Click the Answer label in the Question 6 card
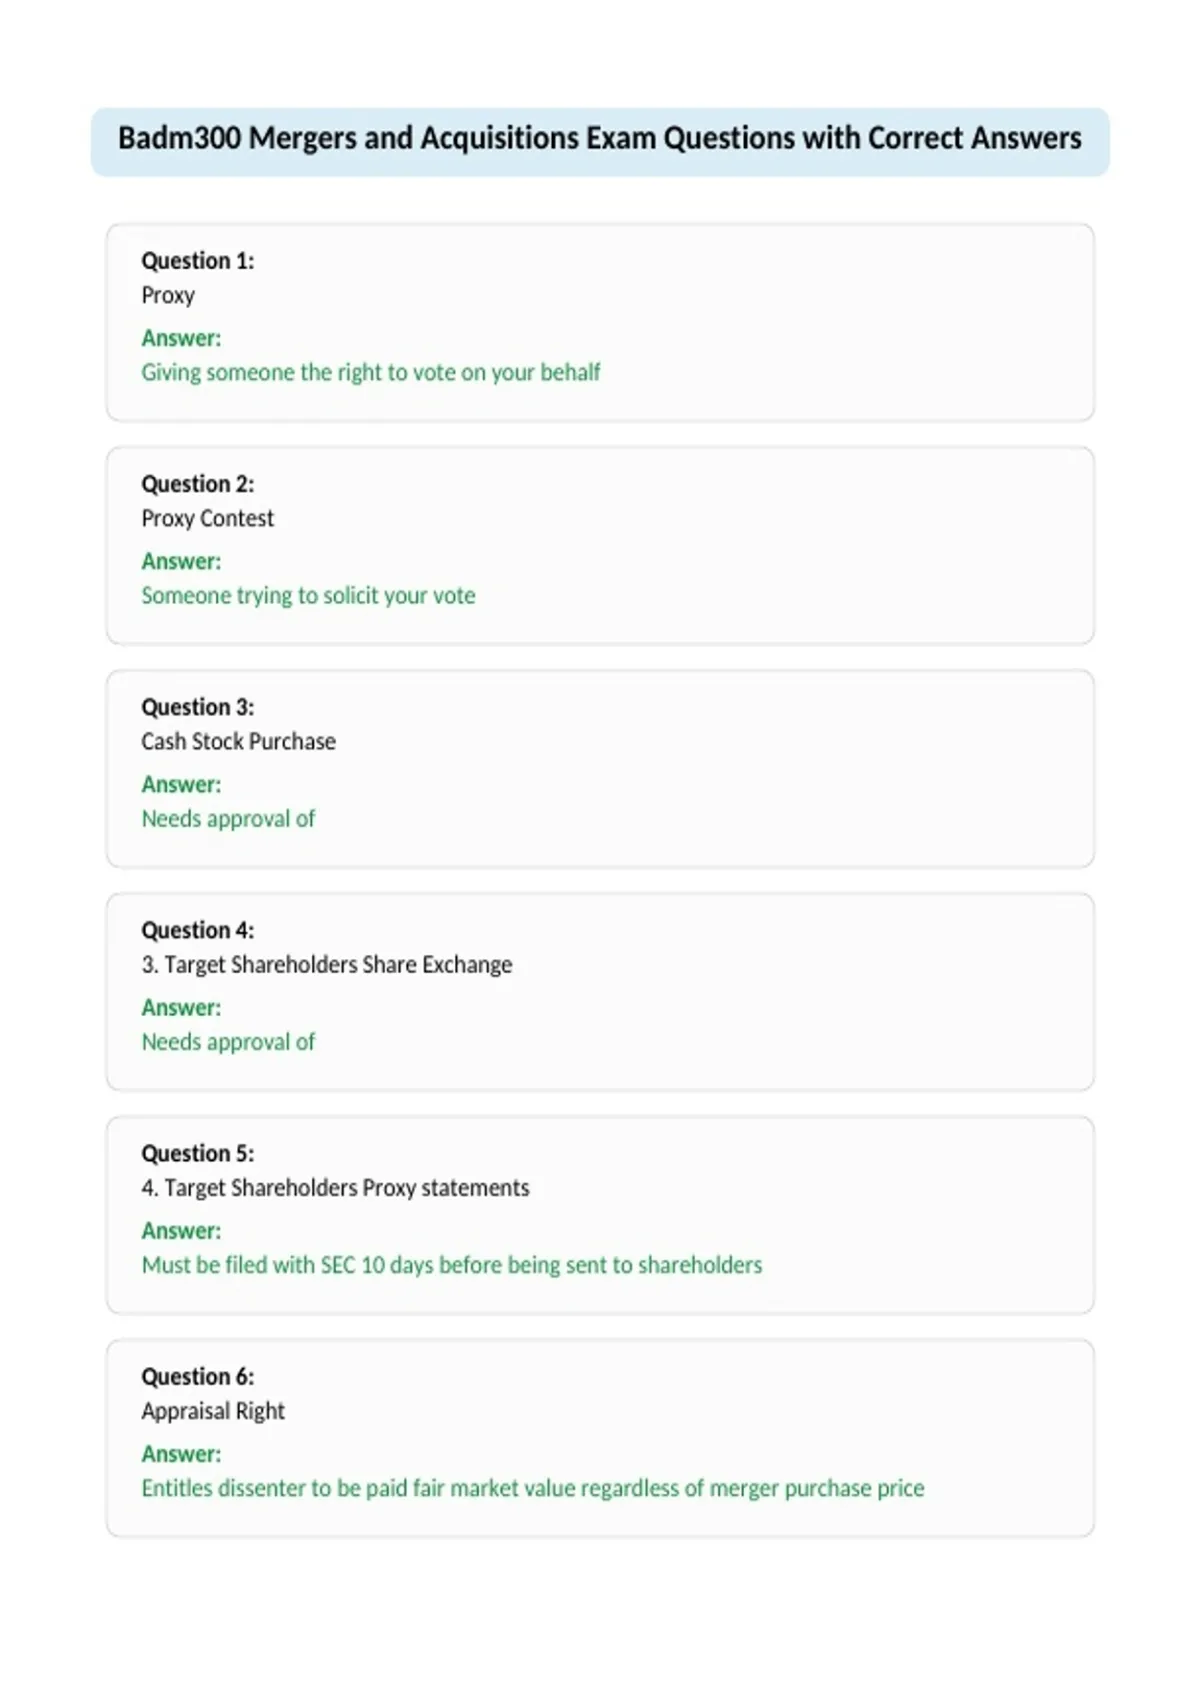The height and width of the screenshot is (1700, 1200). click(181, 1454)
